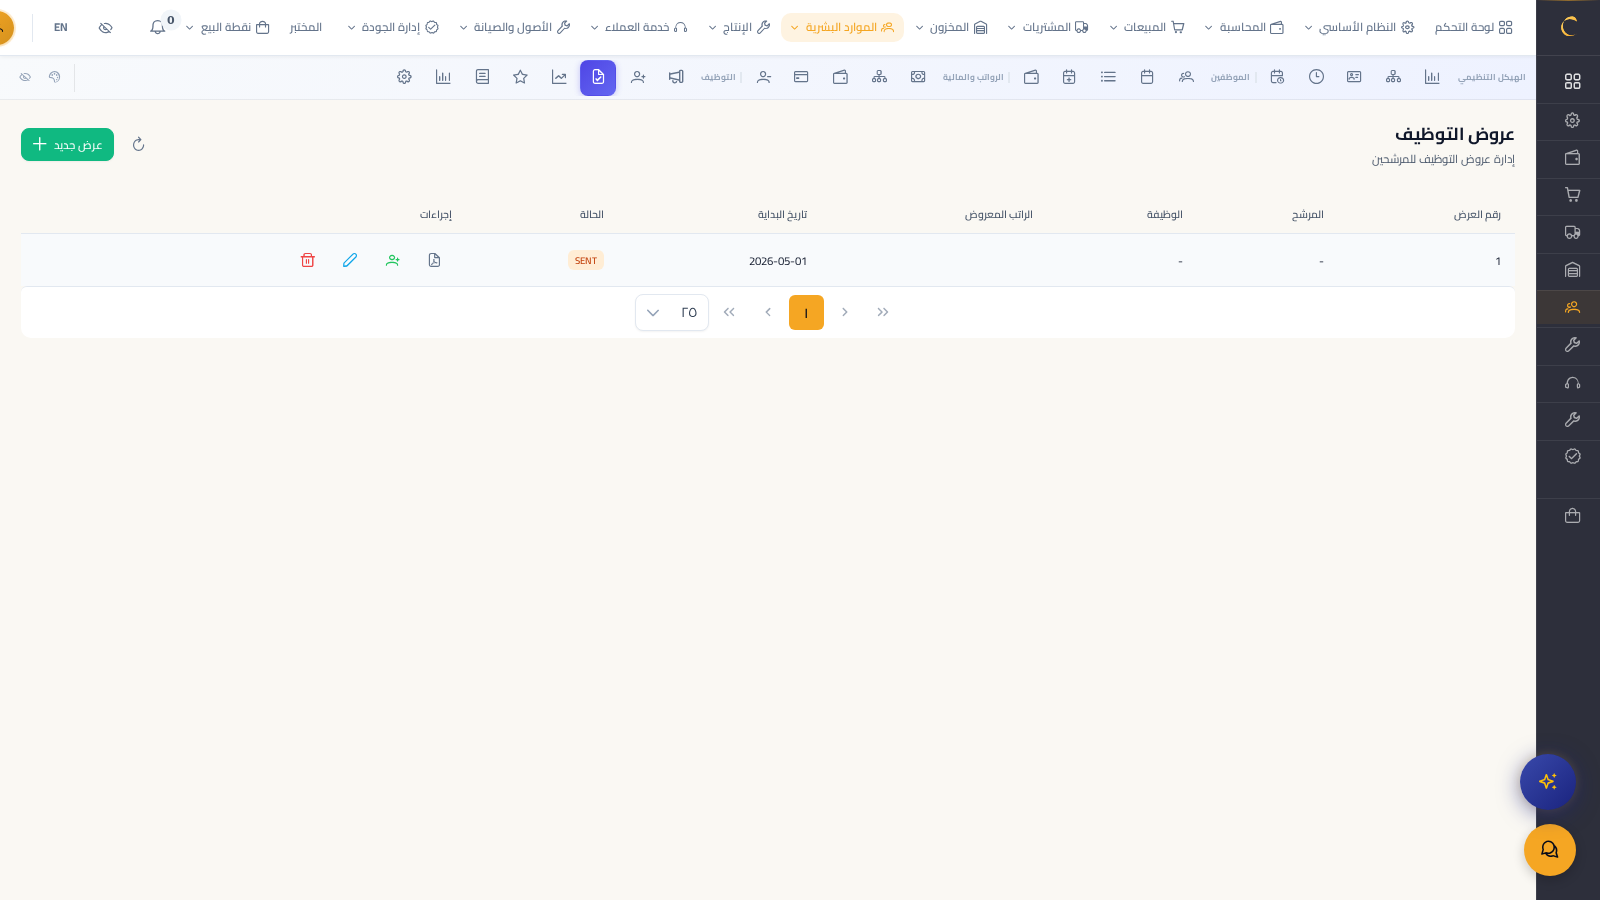The image size is (1600, 900).
Task: Switch language with the EN button
Action: [61, 27]
